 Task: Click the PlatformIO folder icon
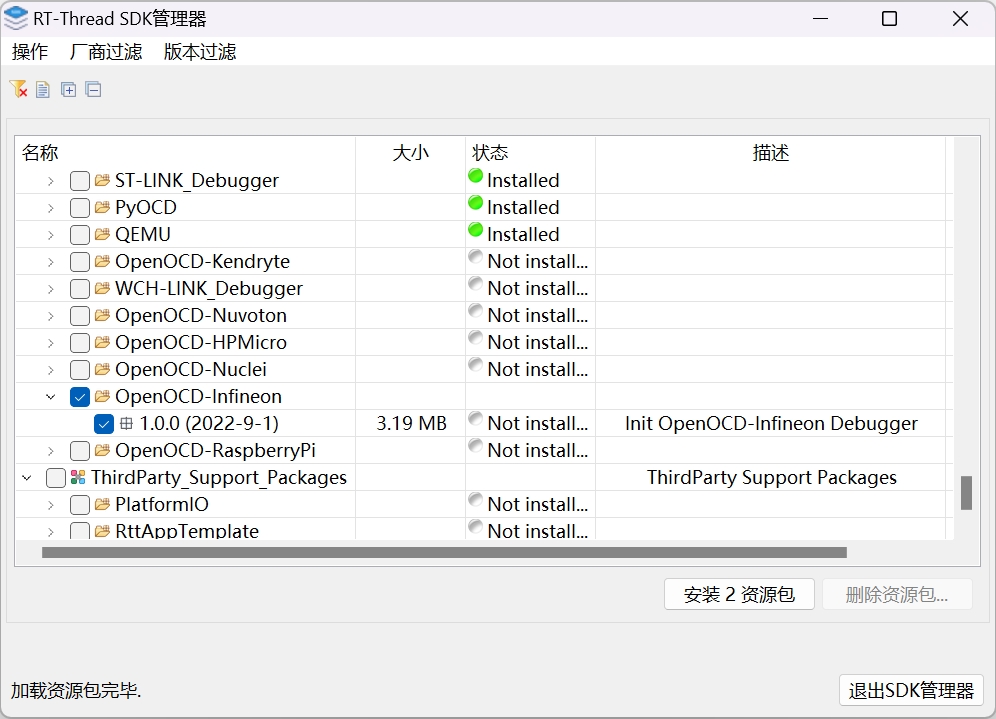102,504
